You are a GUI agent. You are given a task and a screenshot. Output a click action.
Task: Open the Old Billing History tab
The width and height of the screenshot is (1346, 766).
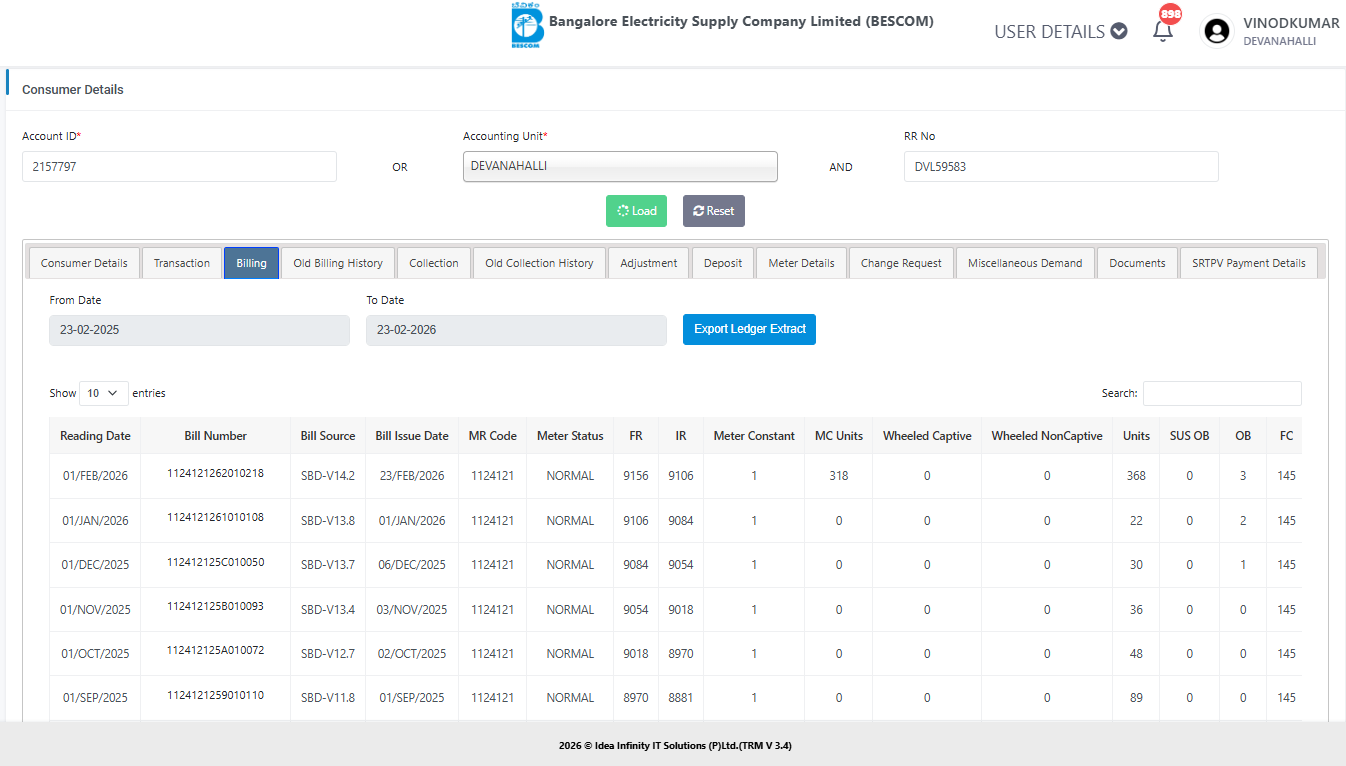pos(338,263)
